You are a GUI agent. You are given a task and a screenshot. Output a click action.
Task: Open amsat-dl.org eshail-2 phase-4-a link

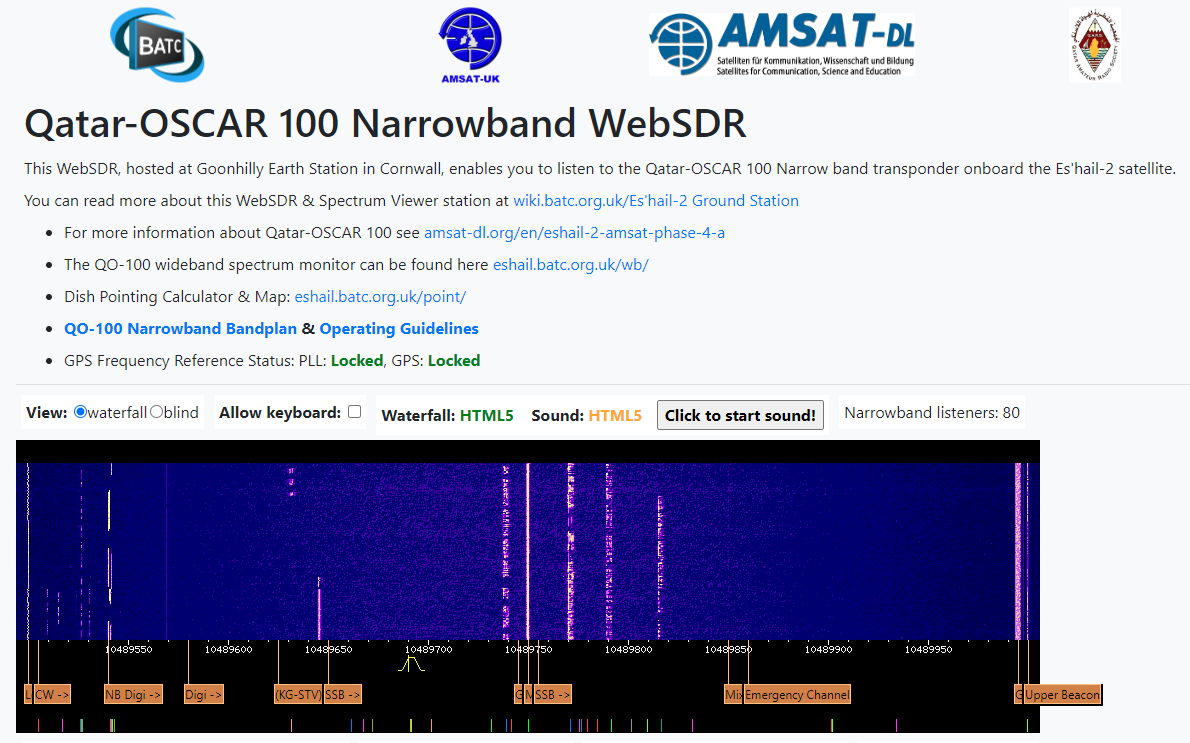coord(574,232)
